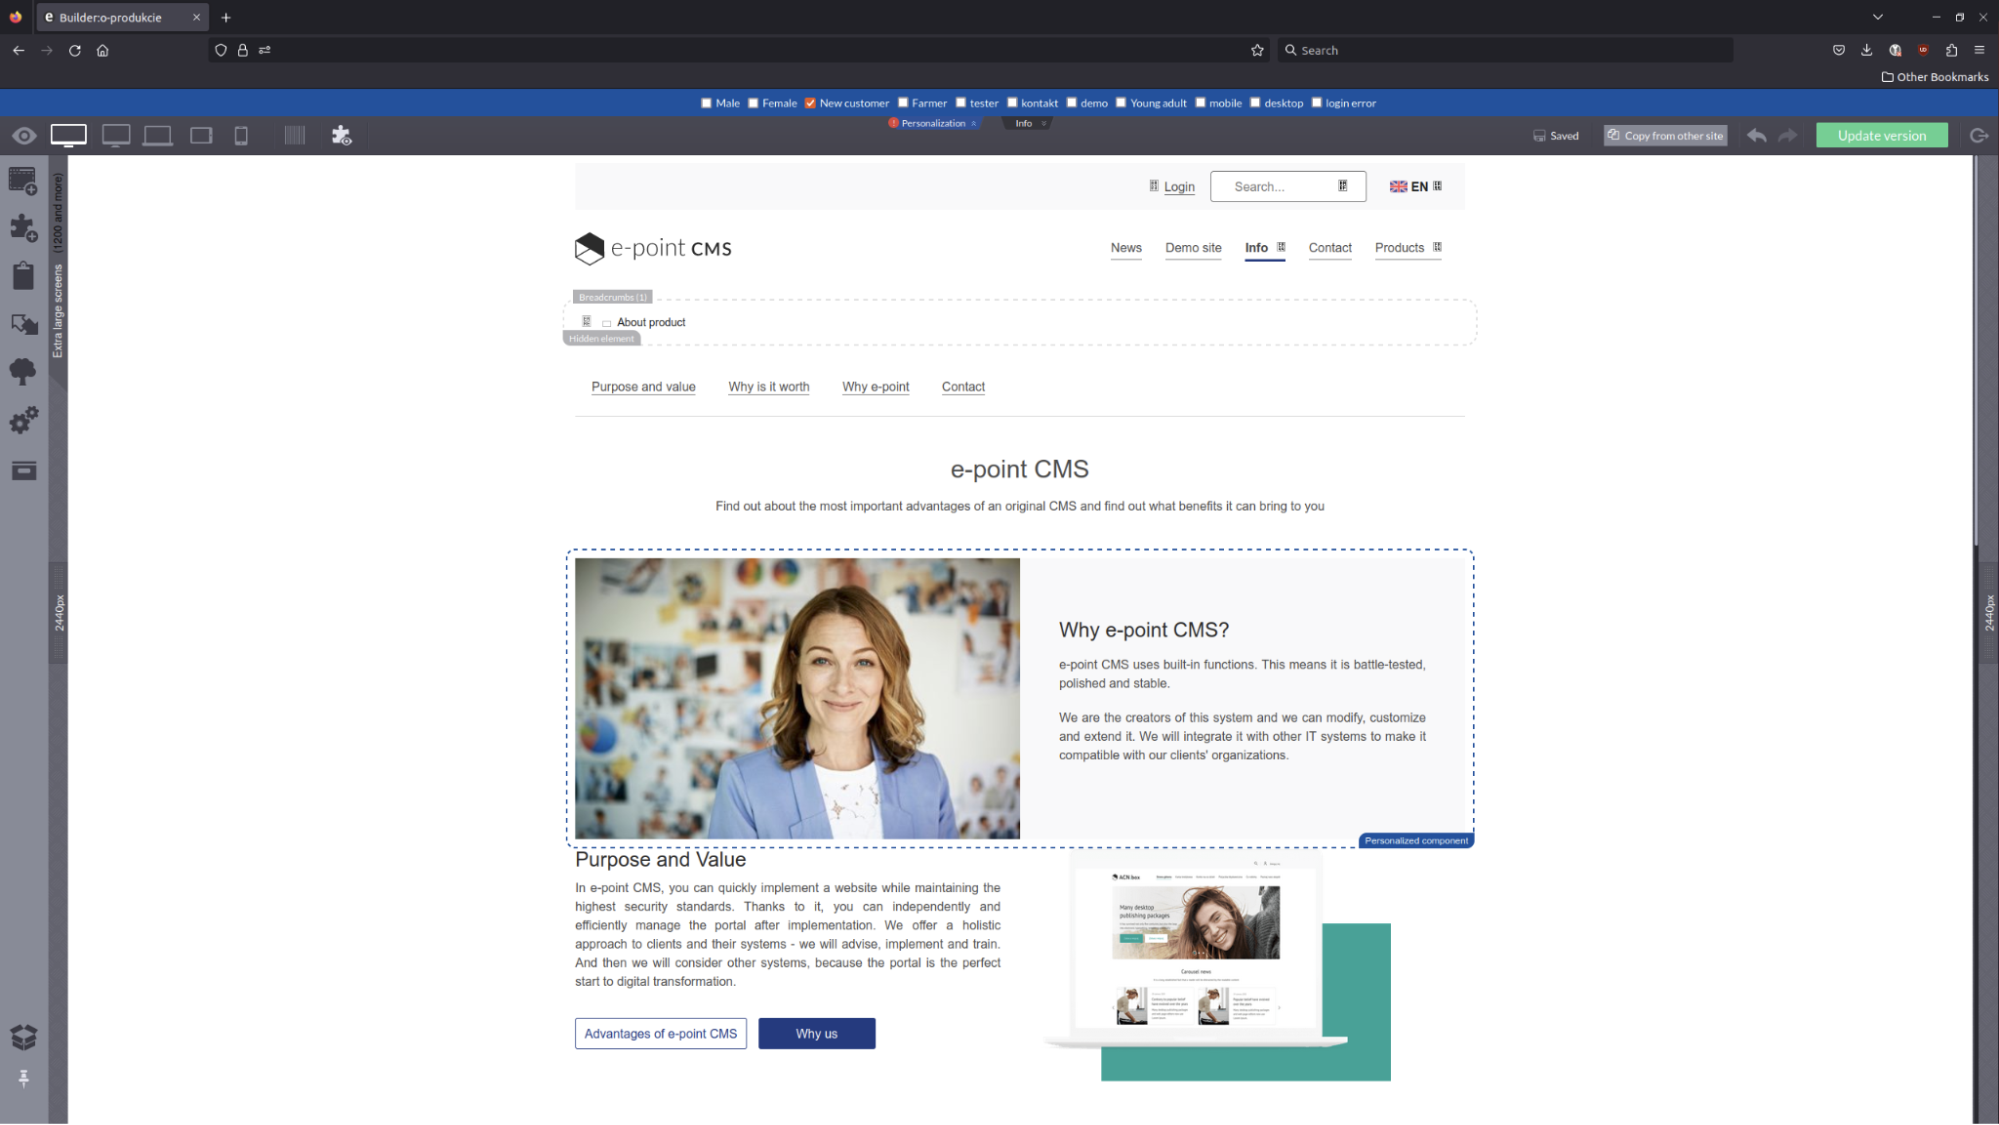Viewport: 1999px width, 1125px height.
Task: Add a new component via the puzzle-plus icon
Action: pyautogui.click(x=23, y=227)
